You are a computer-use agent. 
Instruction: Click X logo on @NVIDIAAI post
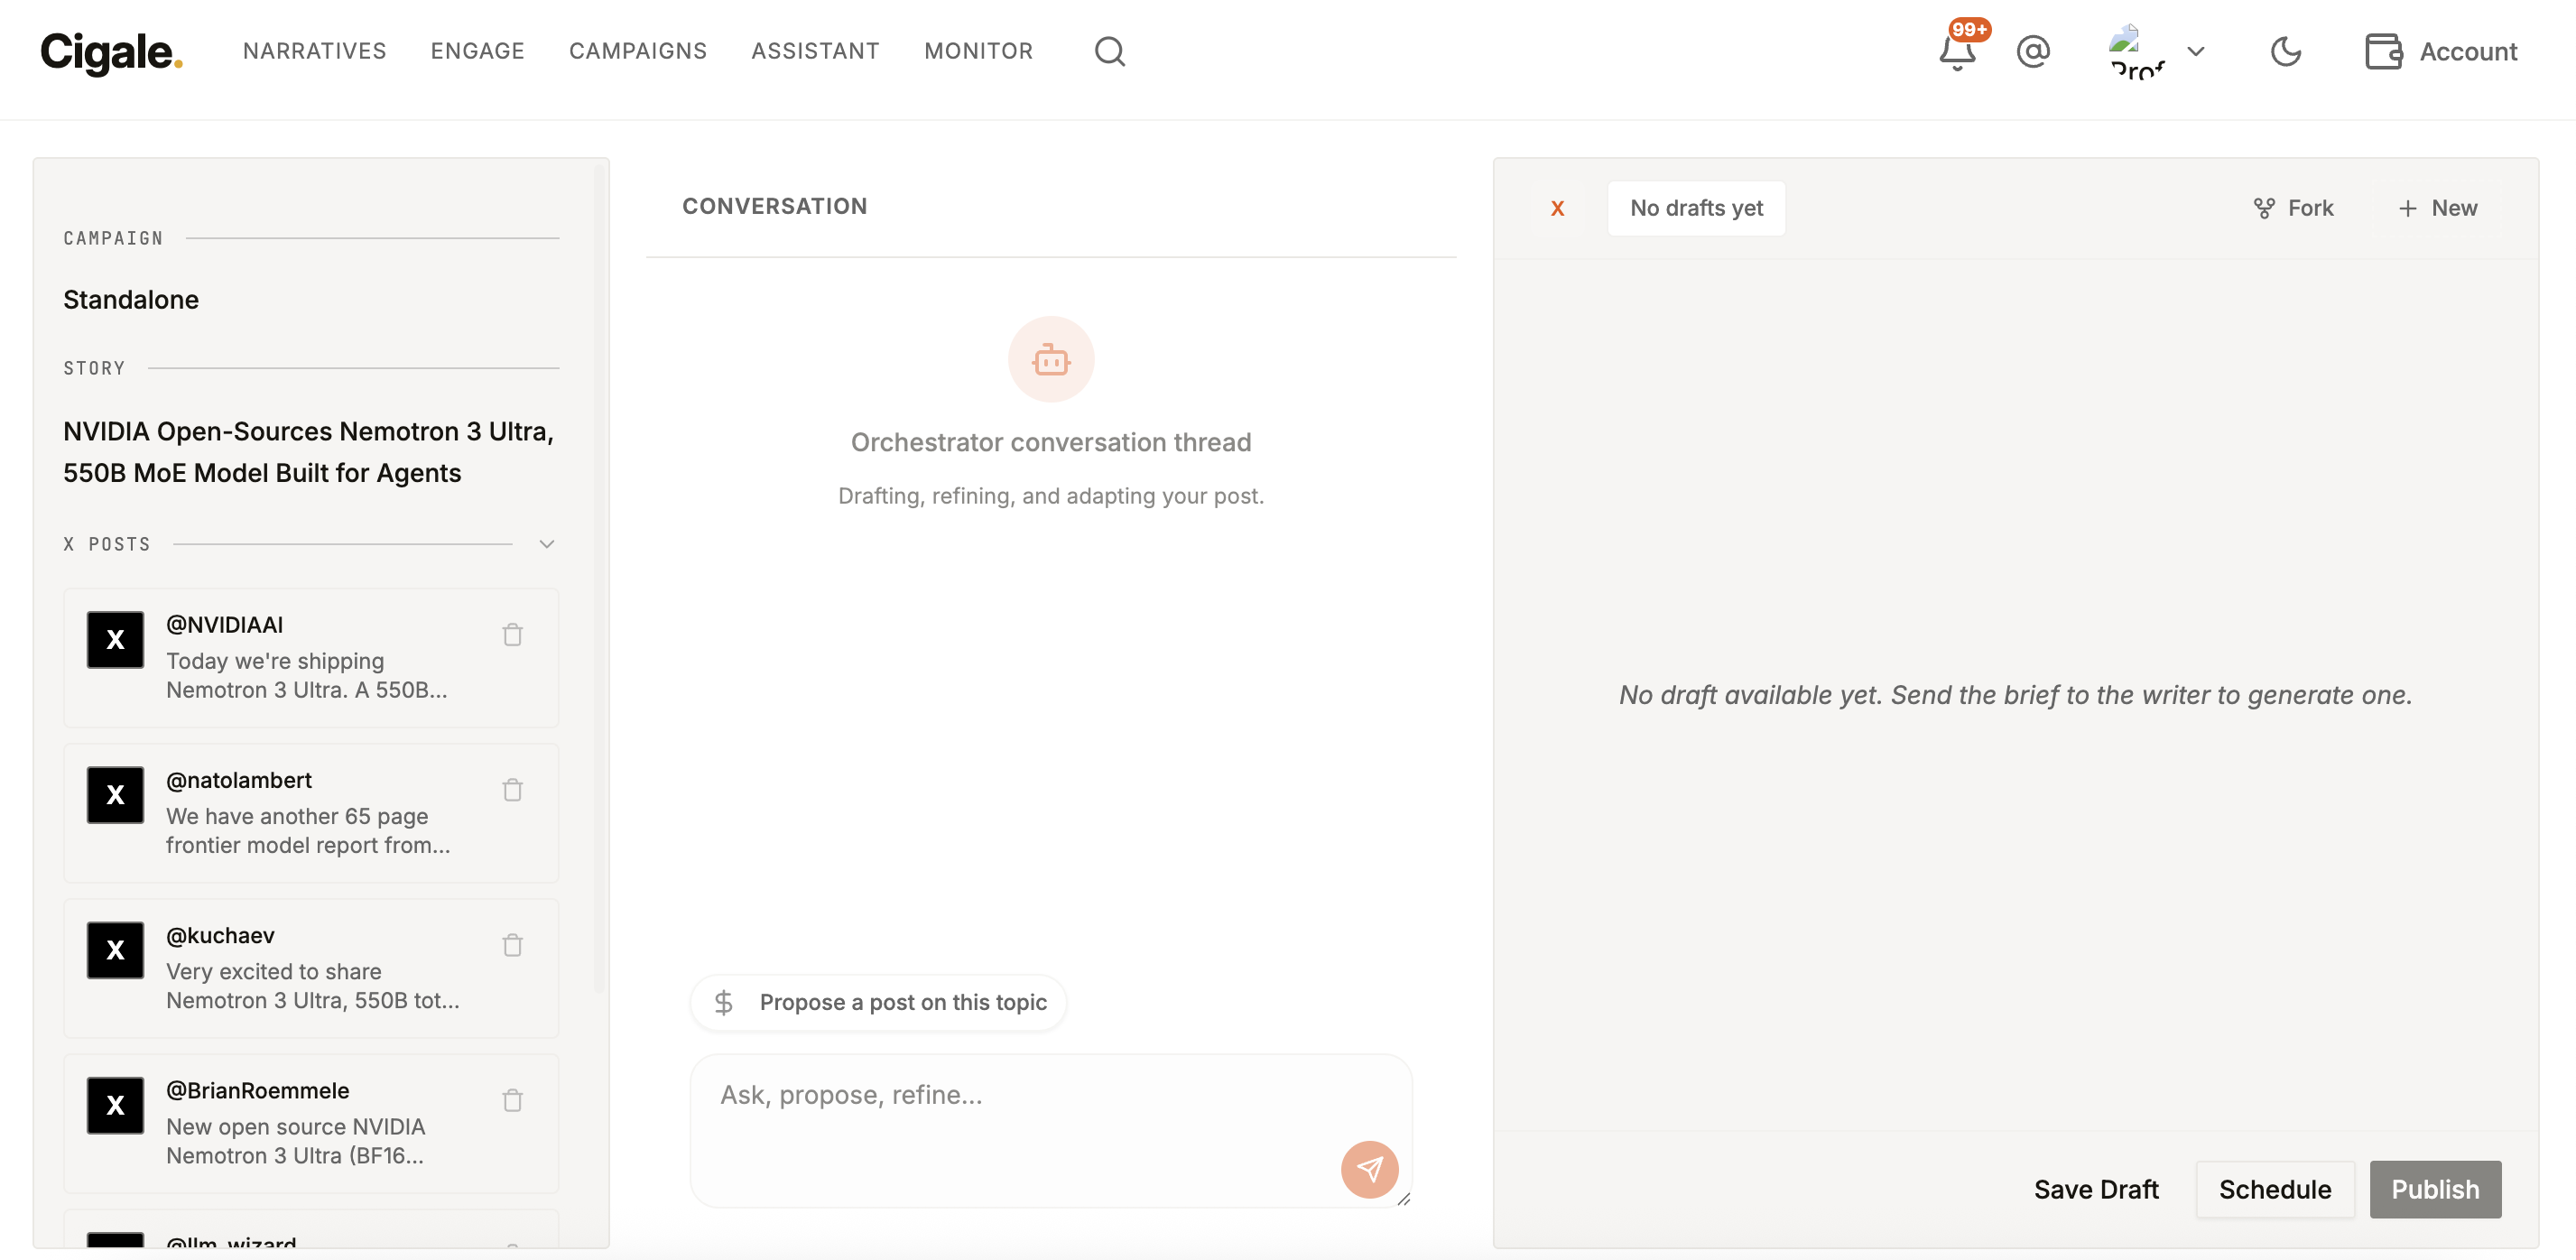[115, 640]
